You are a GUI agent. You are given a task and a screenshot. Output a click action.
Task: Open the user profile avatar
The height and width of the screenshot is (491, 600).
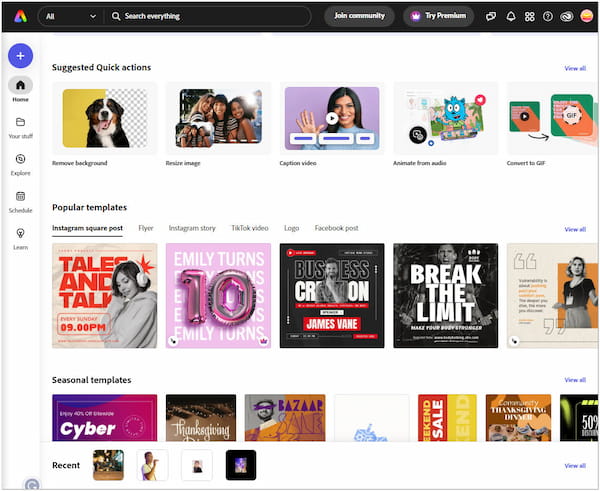tap(586, 16)
